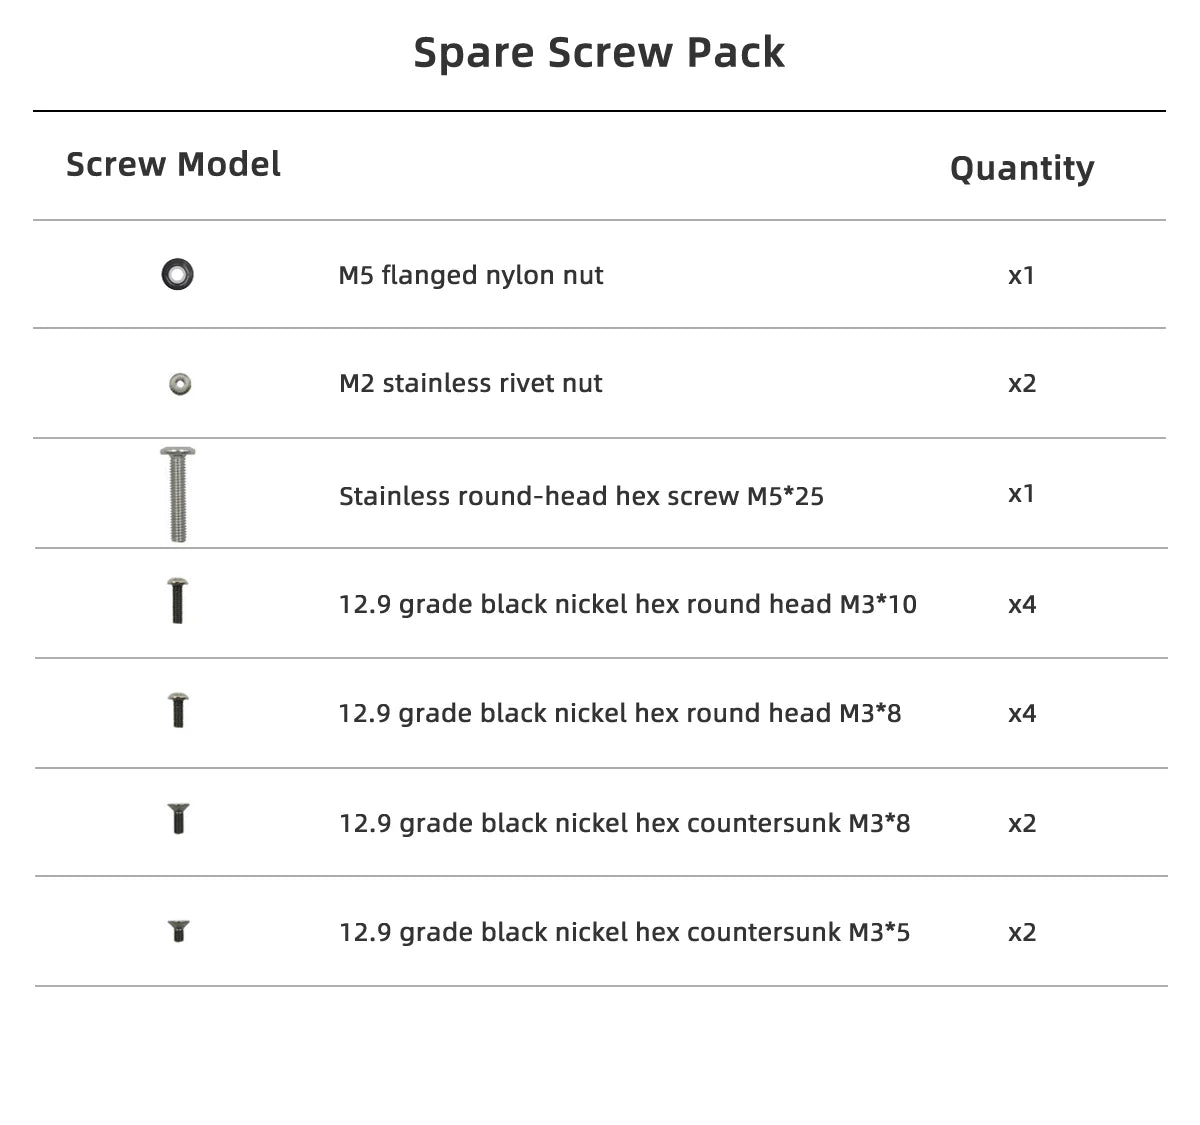Select the Stainless round-head hex screw M5*25 label
This screenshot has height=1125, width=1200.
coord(581,496)
